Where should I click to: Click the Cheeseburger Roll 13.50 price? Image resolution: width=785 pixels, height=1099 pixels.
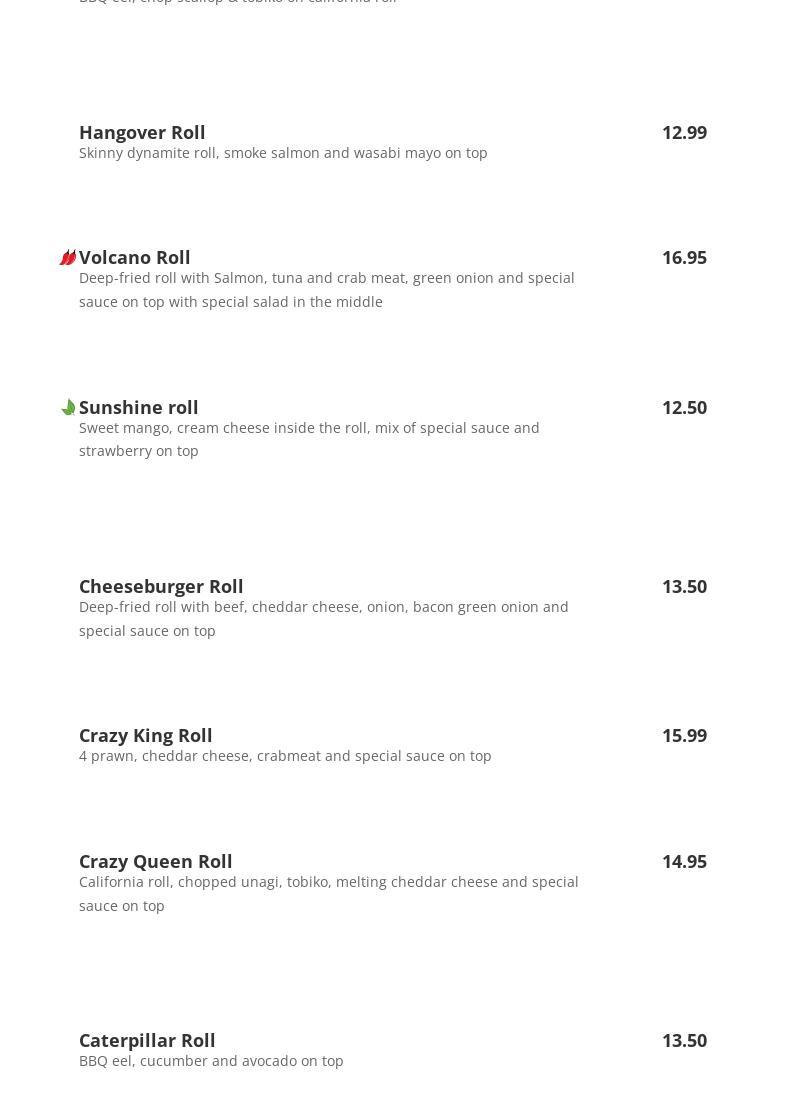[684, 586]
